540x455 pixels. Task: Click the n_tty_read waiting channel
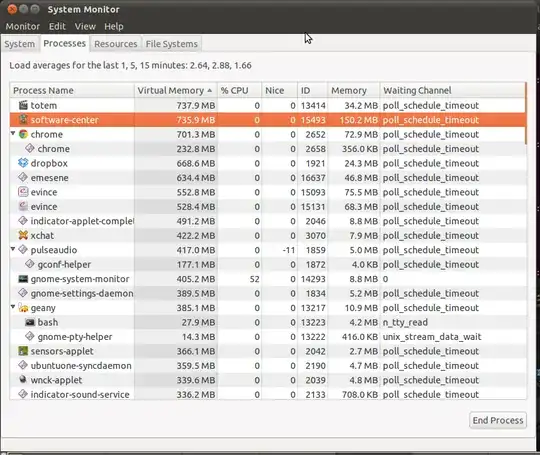[405, 322]
